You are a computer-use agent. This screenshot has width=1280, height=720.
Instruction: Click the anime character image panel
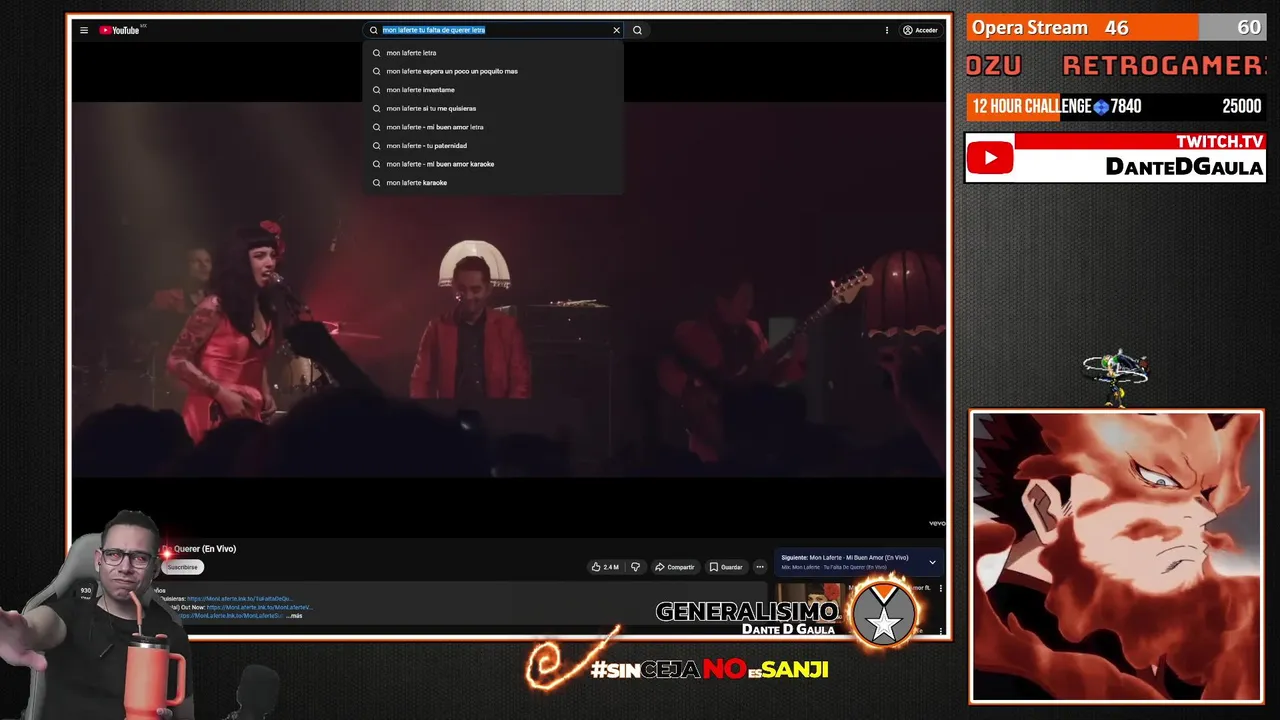click(x=1116, y=556)
